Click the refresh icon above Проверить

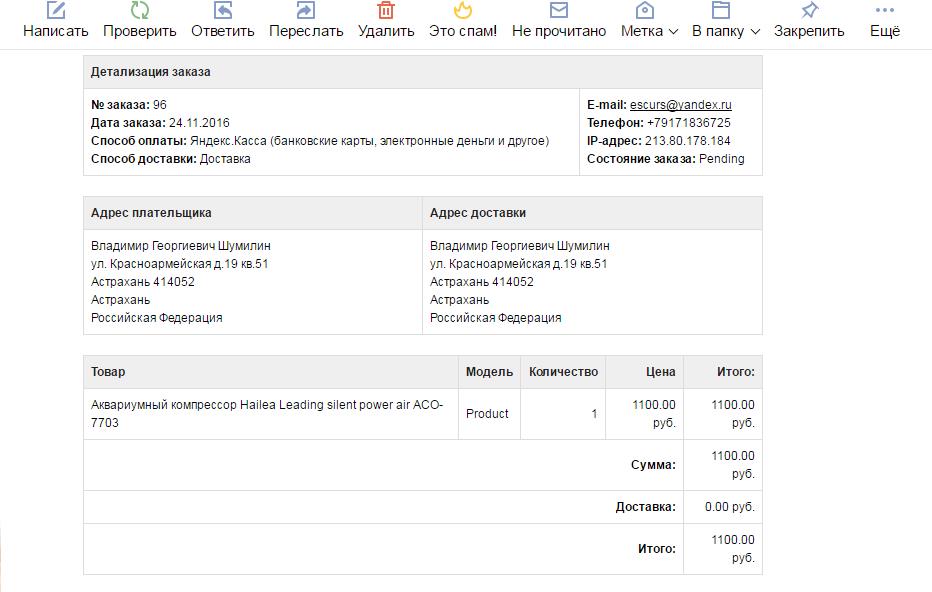(x=140, y=10)
